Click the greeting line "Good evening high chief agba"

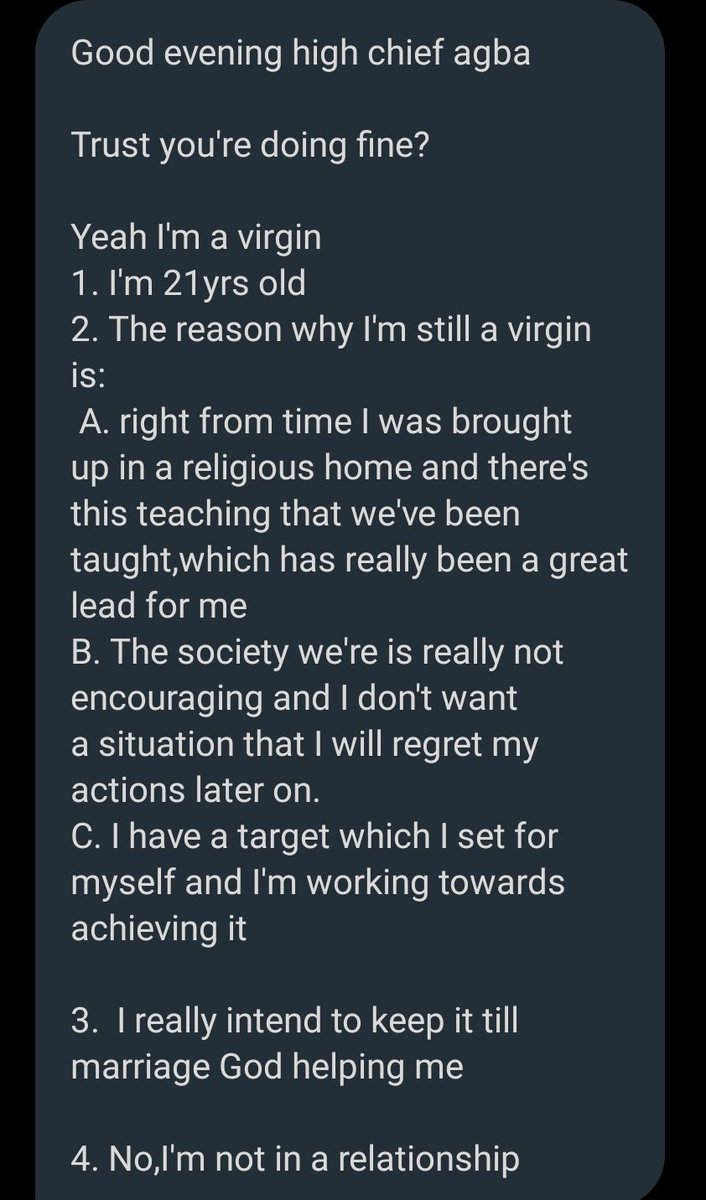tap(300, 55)
